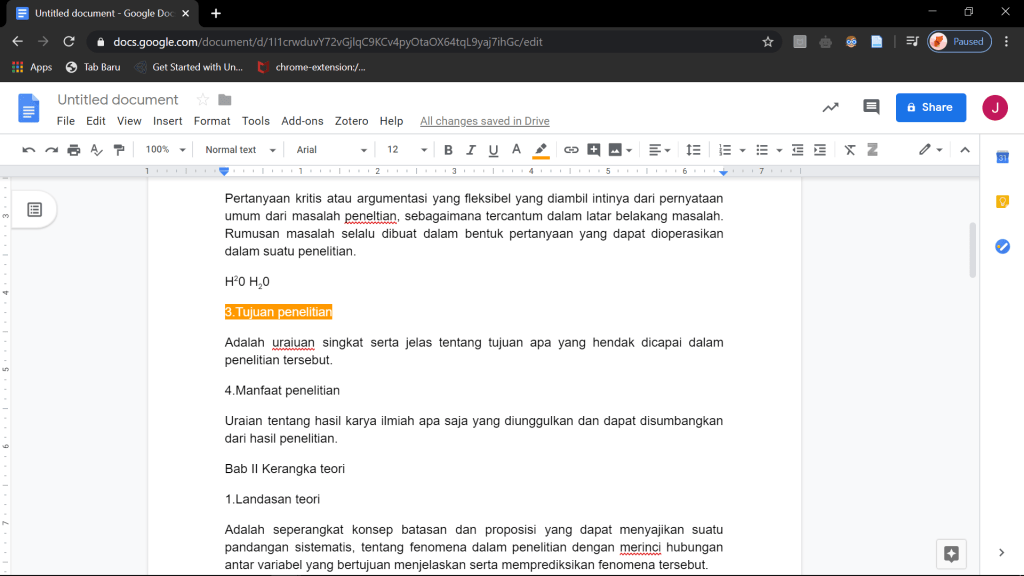Click the insert link icon
Image resolution: width=1024 pixels, height=576 pixels.
[x=571, y=150]
